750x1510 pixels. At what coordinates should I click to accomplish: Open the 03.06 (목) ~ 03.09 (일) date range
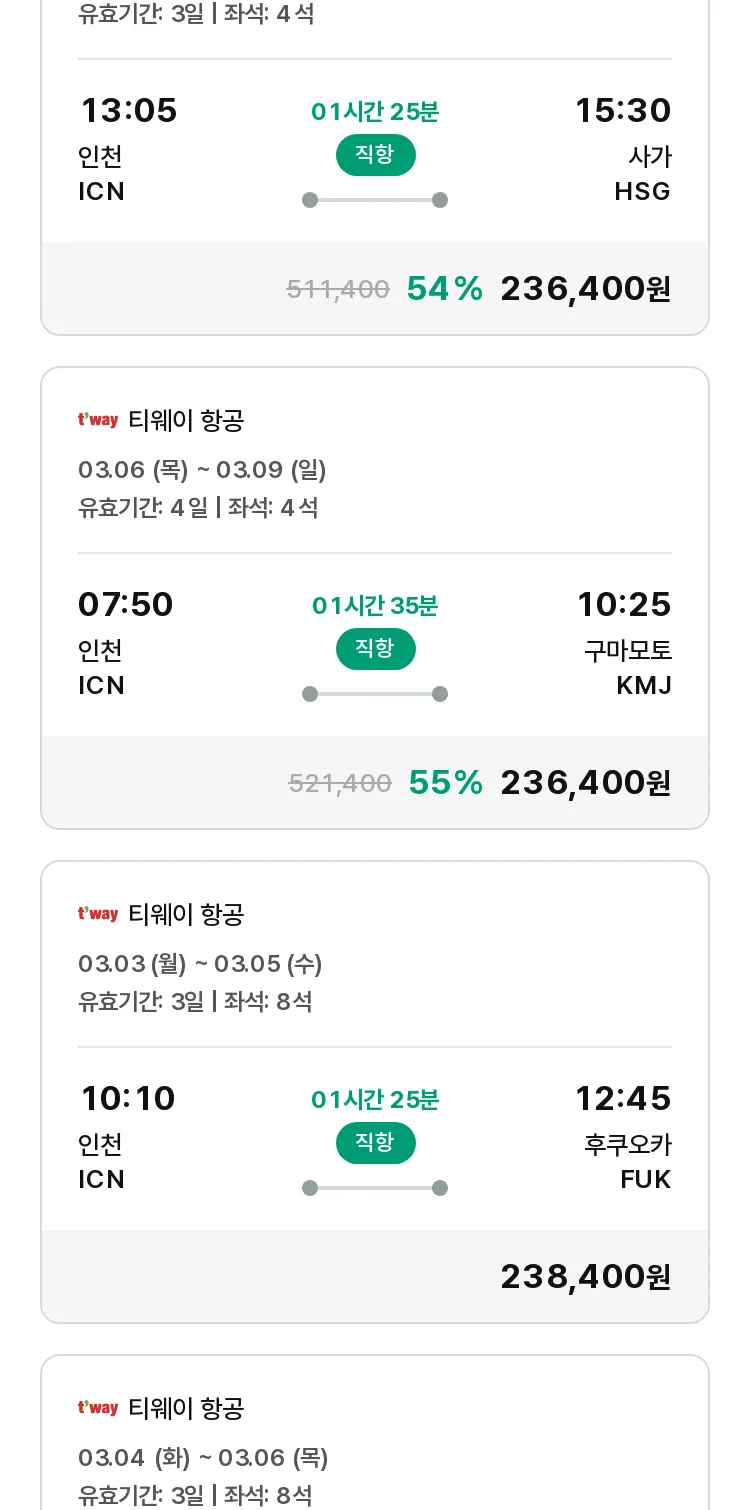(x=202, y=470)
